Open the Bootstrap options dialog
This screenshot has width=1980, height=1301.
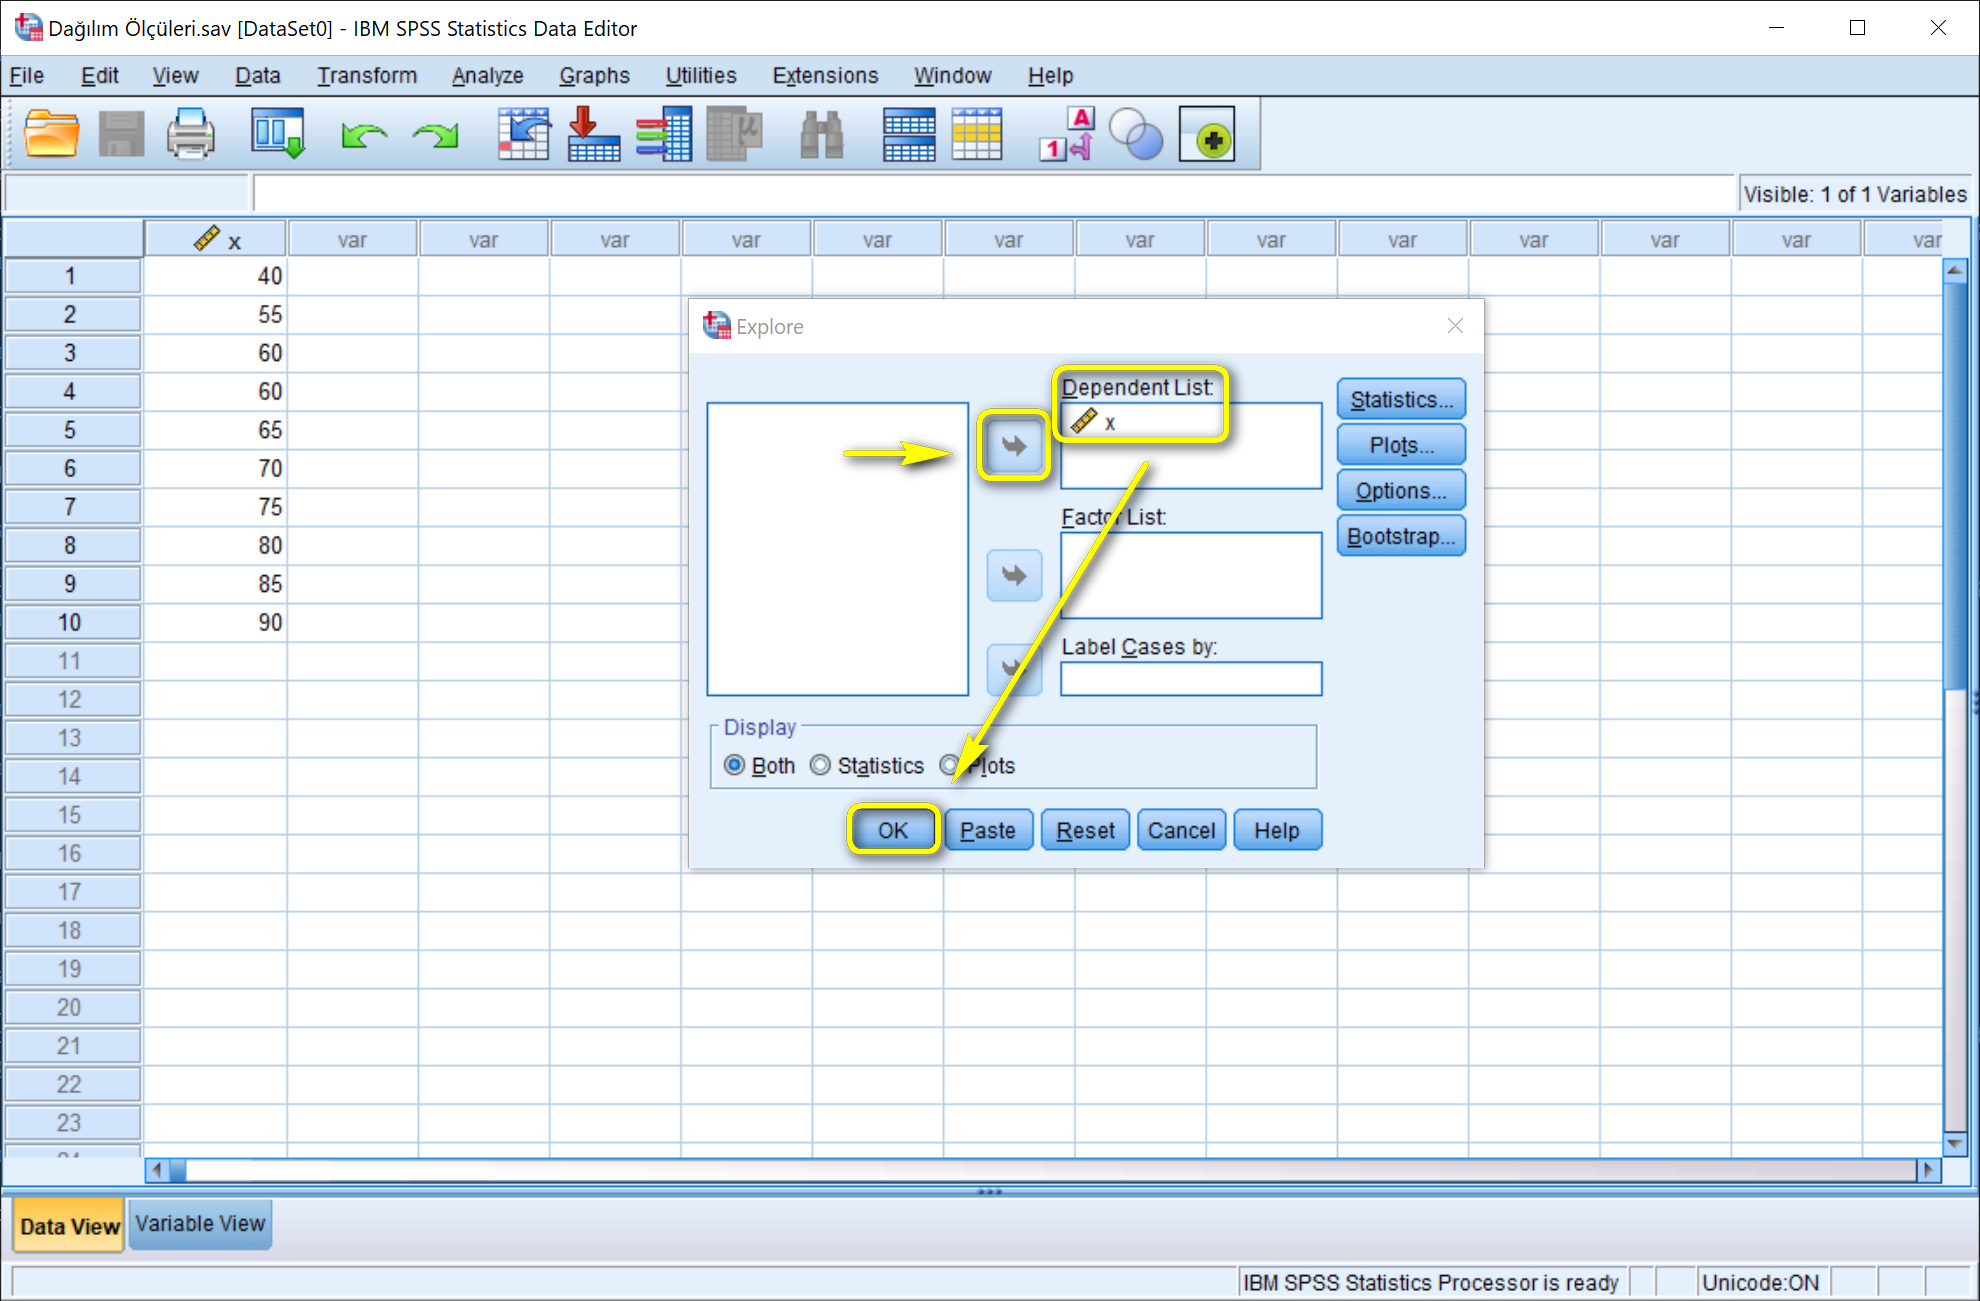pos(1400,536)
